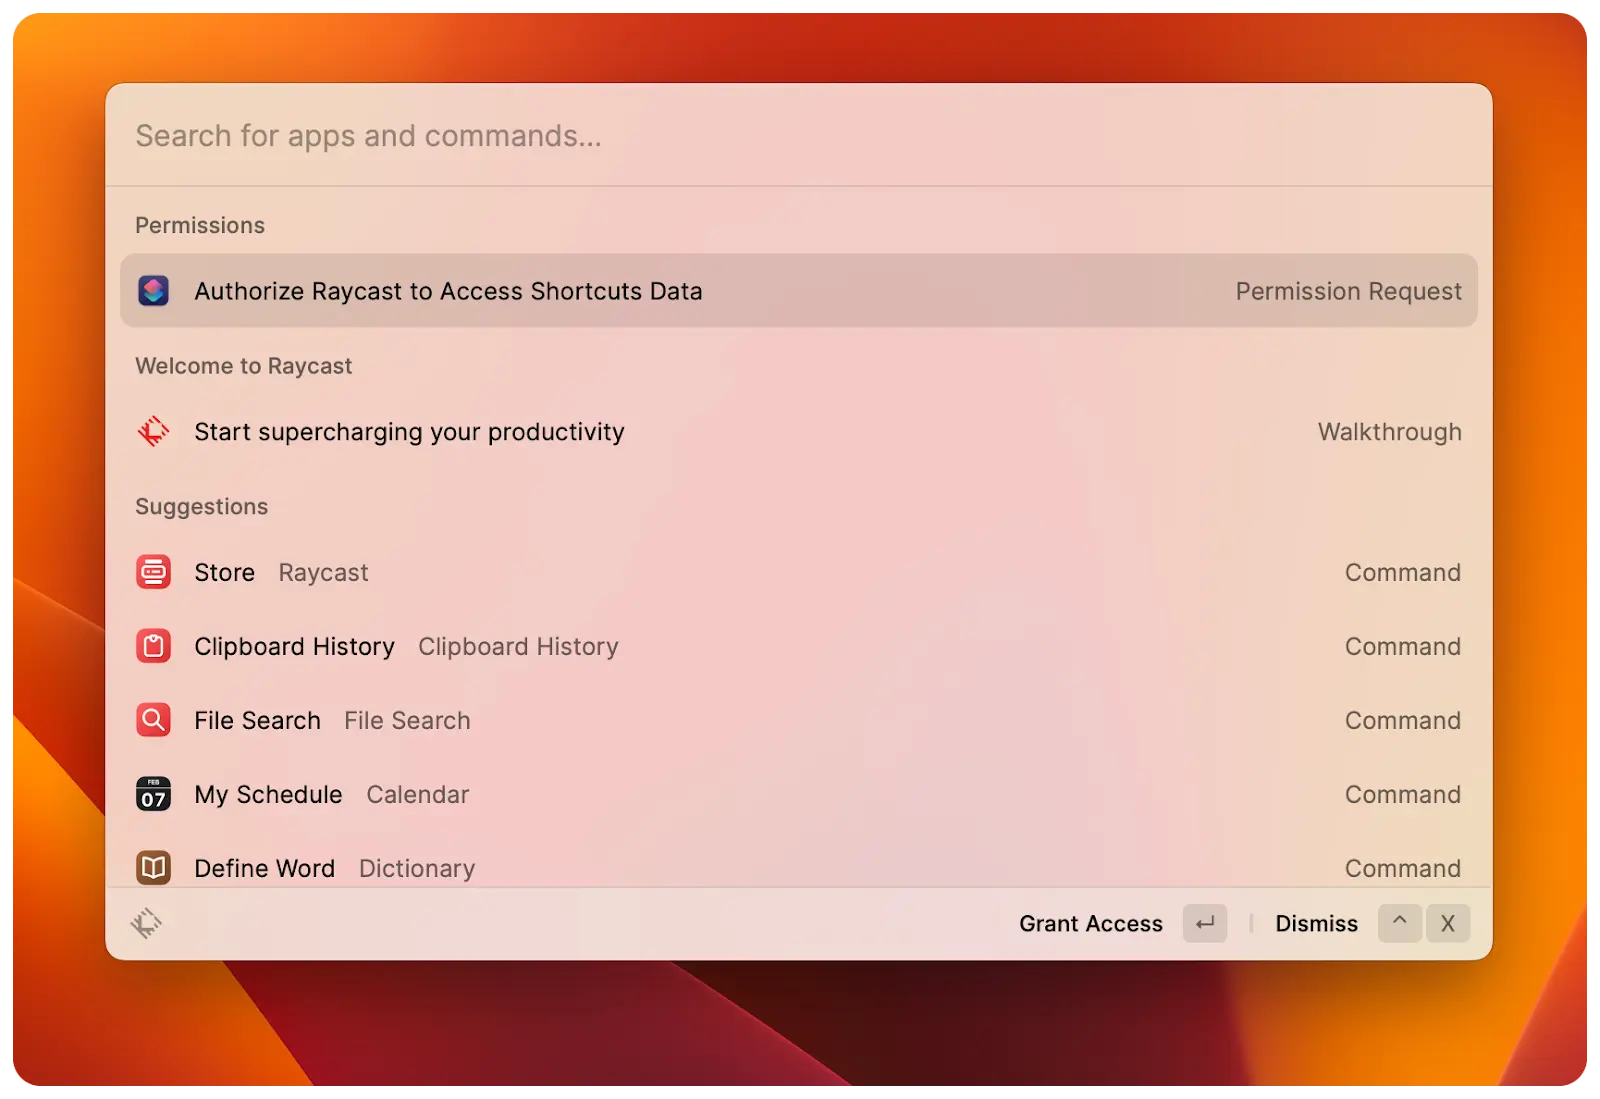Select Authorize Raycast to Access Shortcuts Data
The height and width of the screenshot is (1099, 1600).
[799, 291]
